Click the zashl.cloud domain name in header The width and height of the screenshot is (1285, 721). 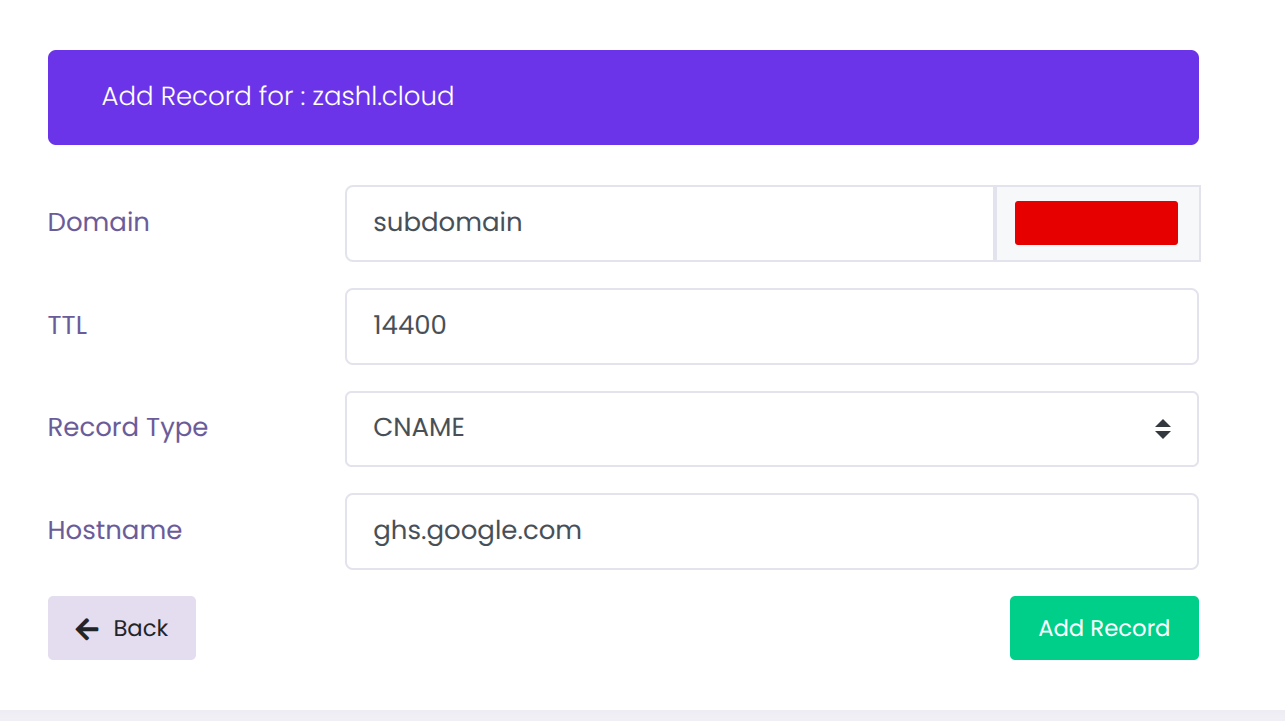tap(384, 96)
